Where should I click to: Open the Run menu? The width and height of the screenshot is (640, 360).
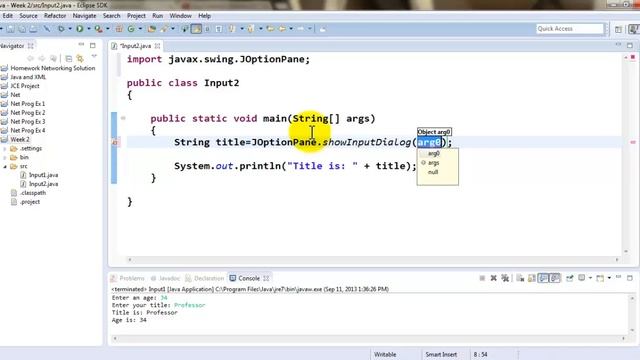tap(158, 16)
